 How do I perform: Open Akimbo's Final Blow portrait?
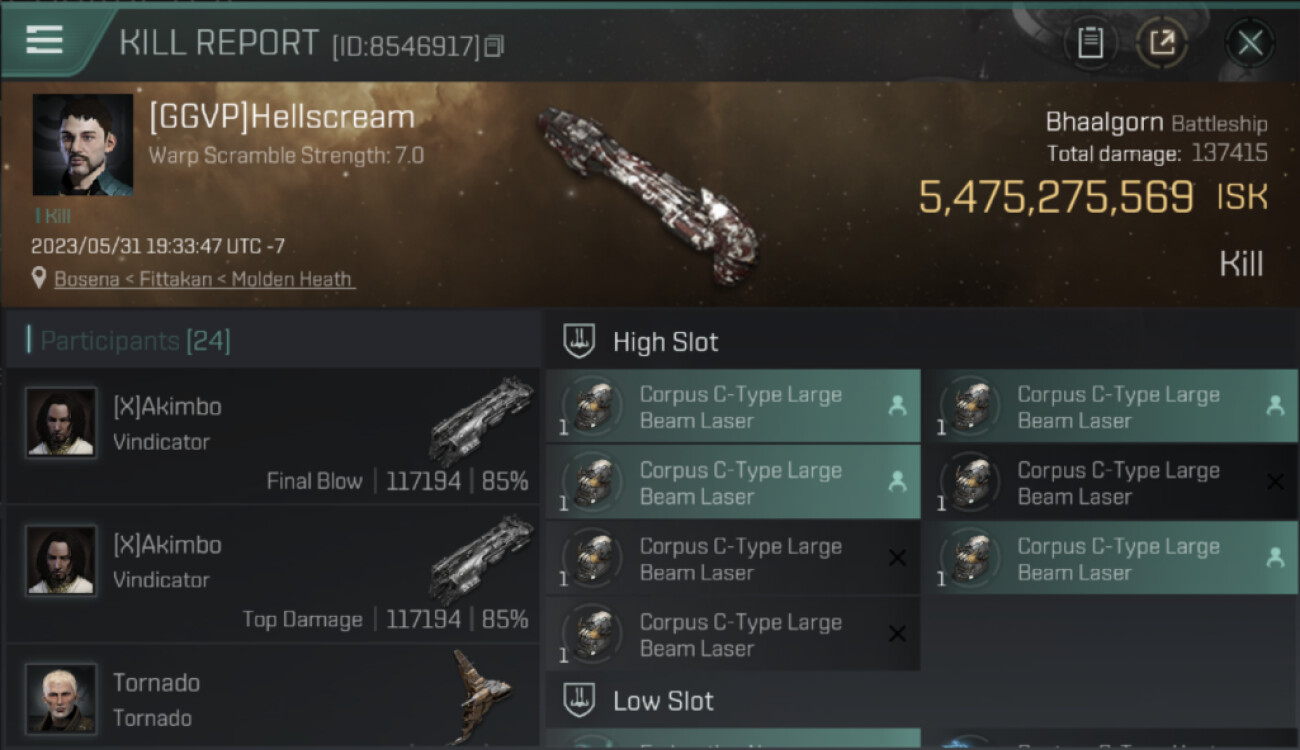point(61,422)
